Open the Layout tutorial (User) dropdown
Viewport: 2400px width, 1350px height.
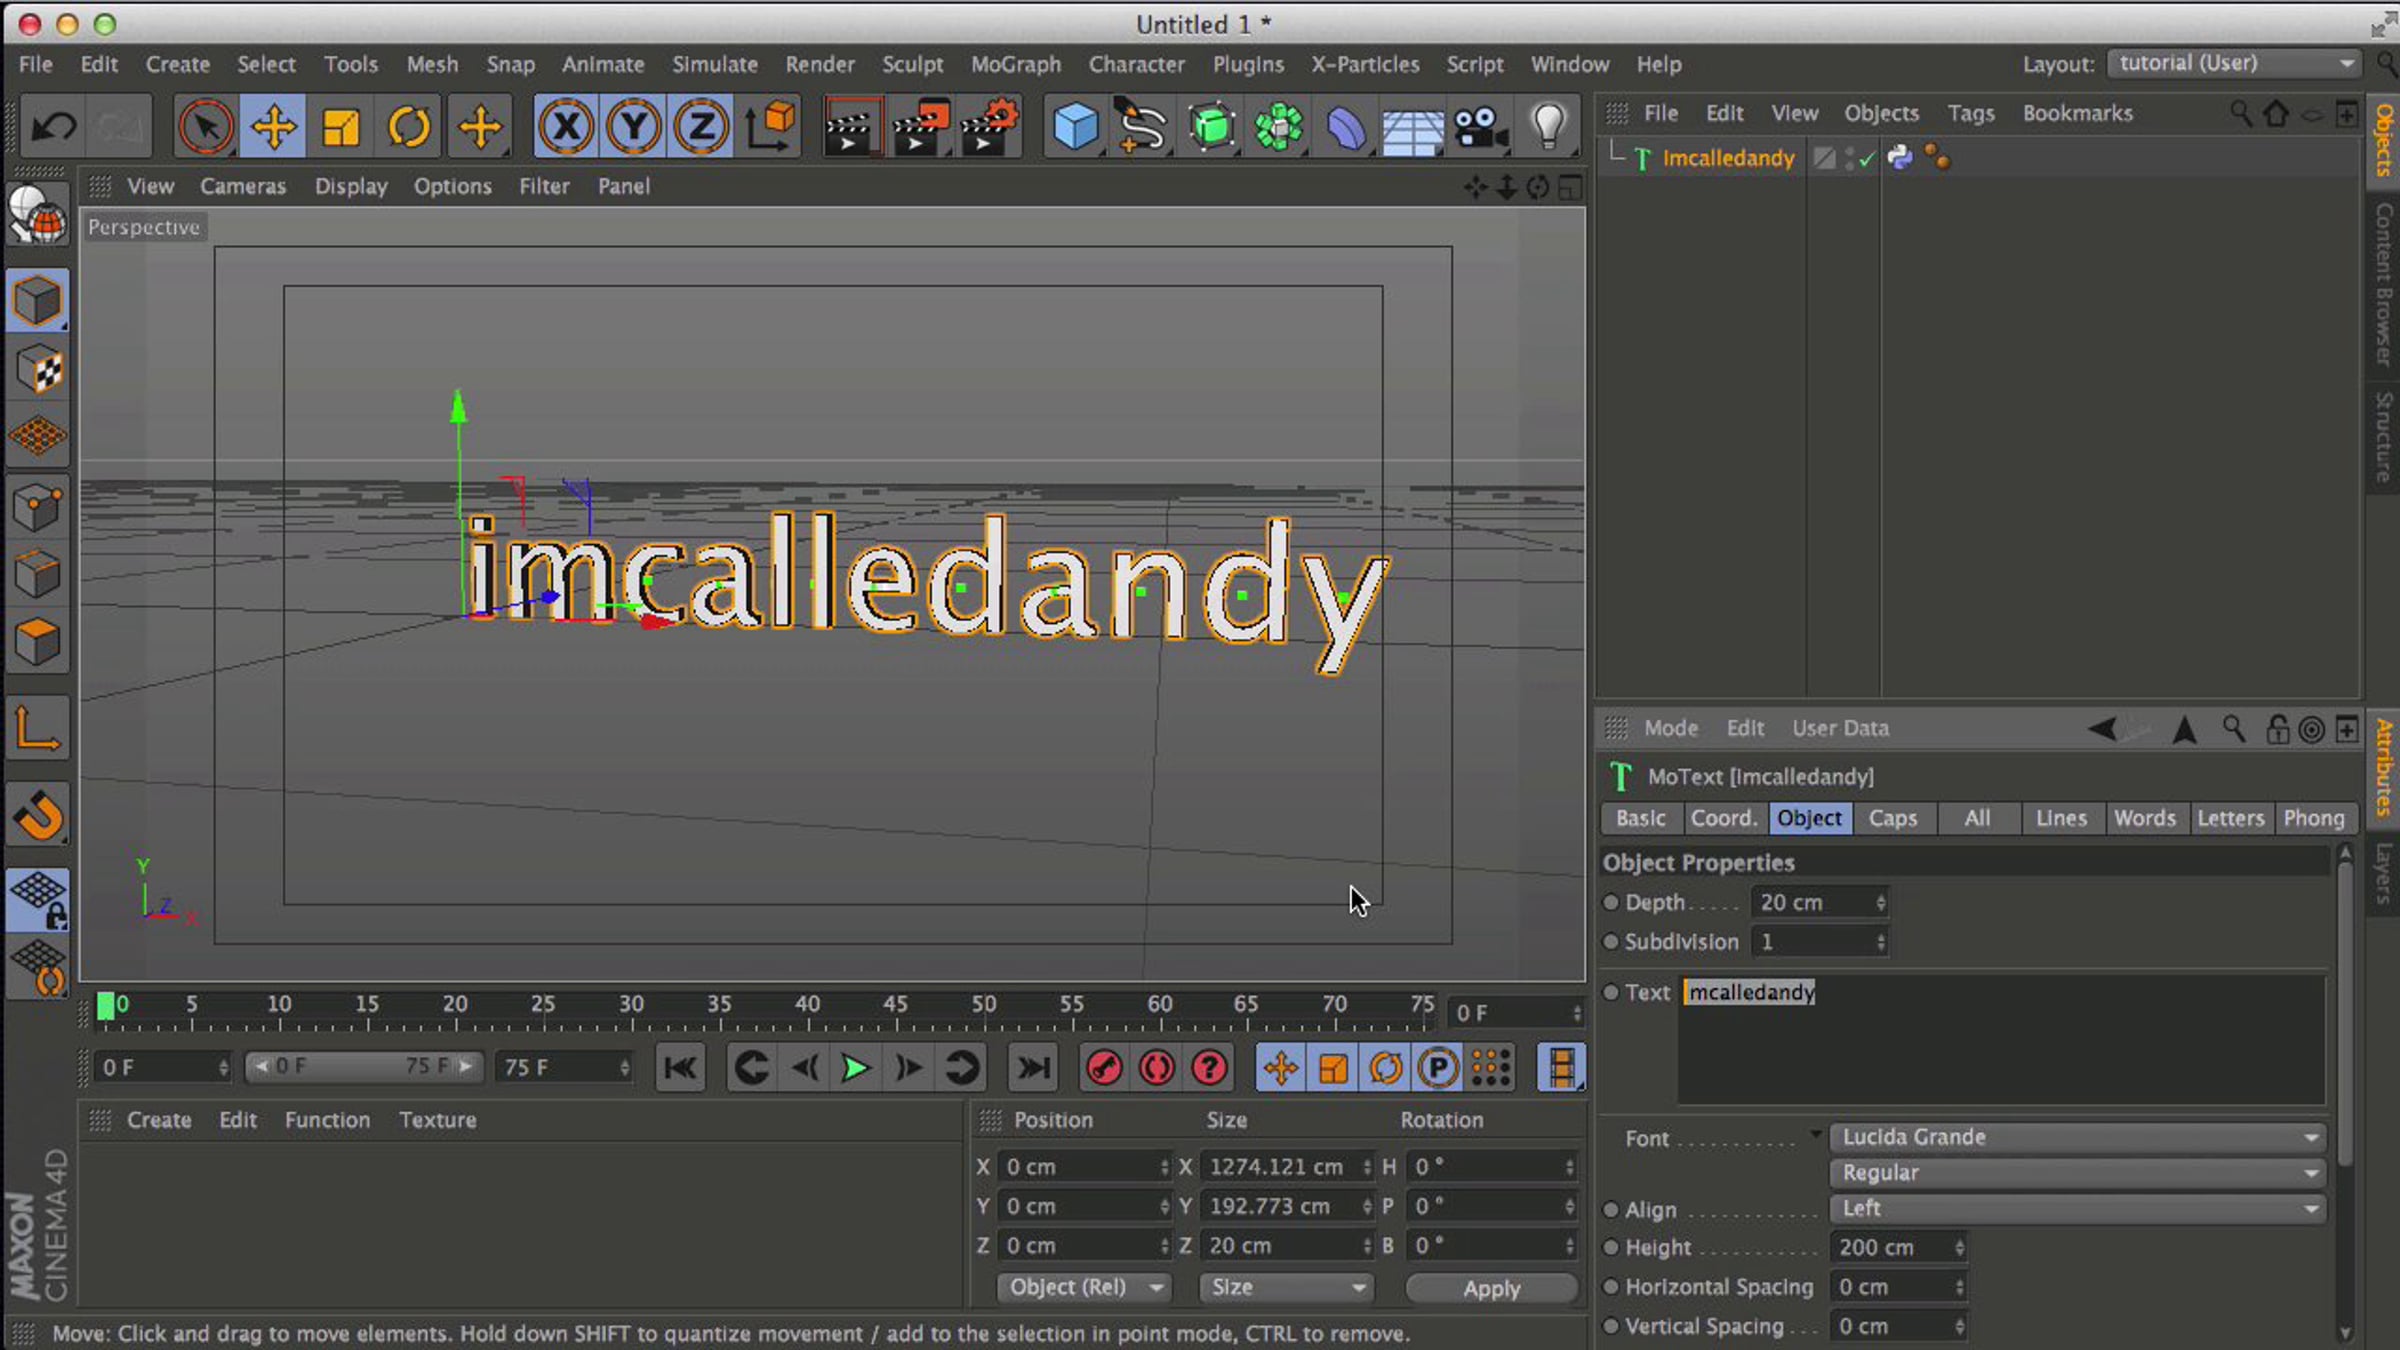click(2234, 63)
